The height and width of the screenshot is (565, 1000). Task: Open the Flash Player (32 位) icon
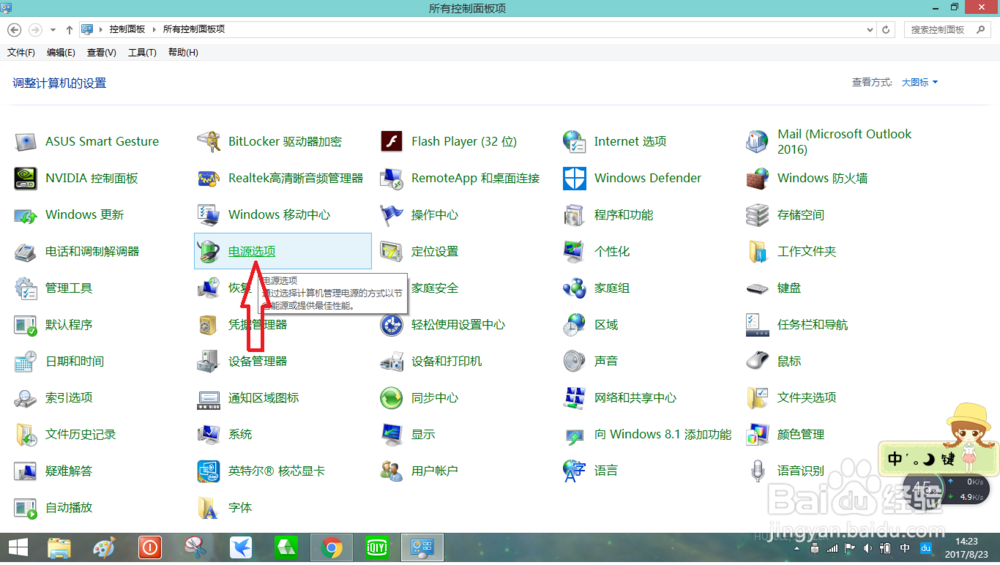pos(392,142)
